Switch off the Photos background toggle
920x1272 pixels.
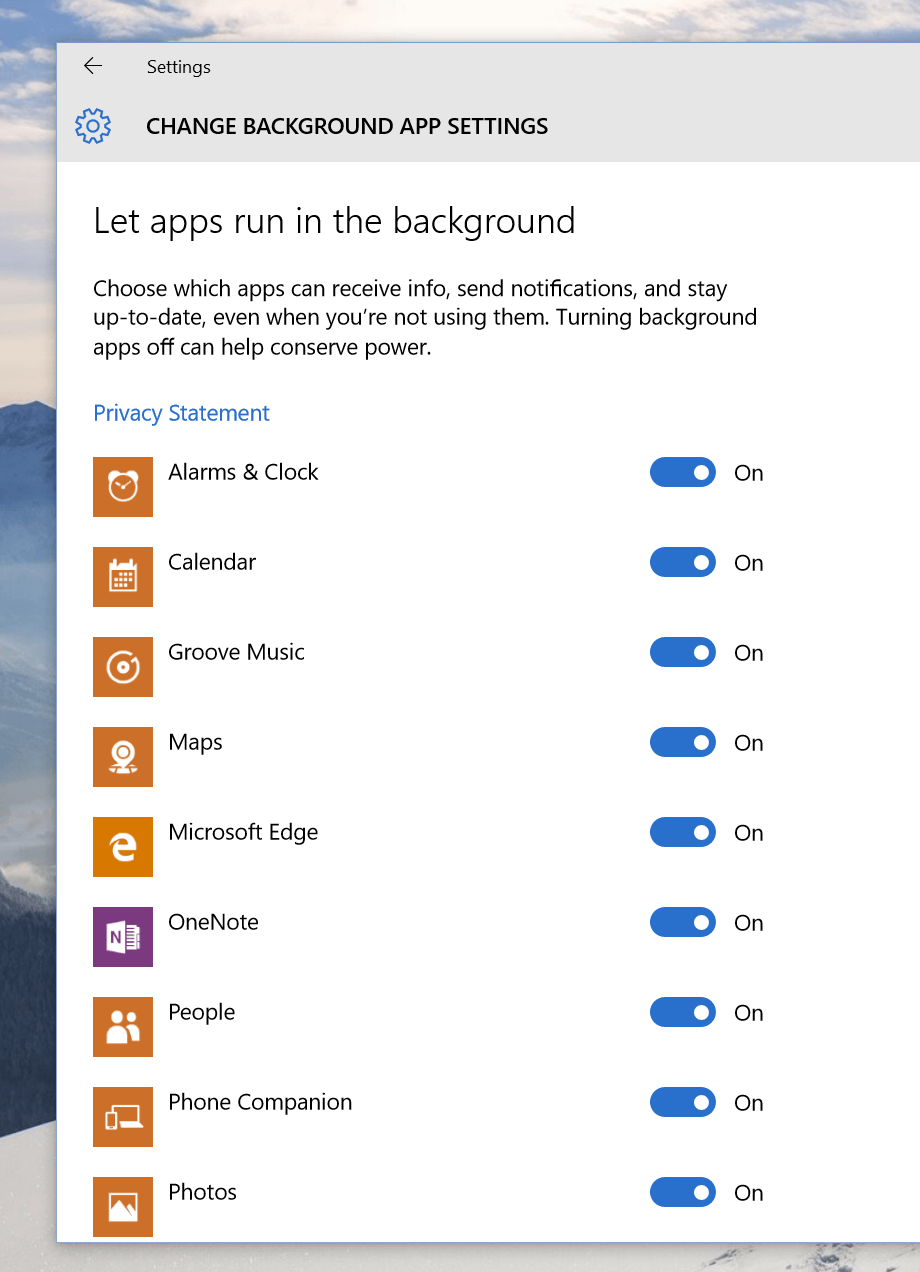[683, 1192]
